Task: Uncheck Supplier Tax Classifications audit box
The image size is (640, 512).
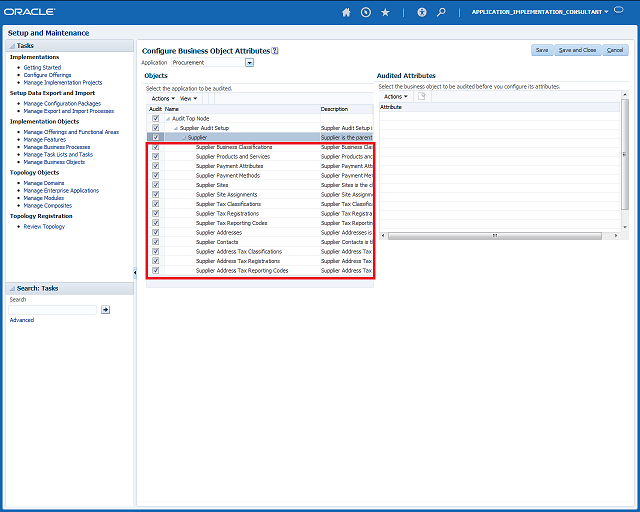Action: [156, 204]
